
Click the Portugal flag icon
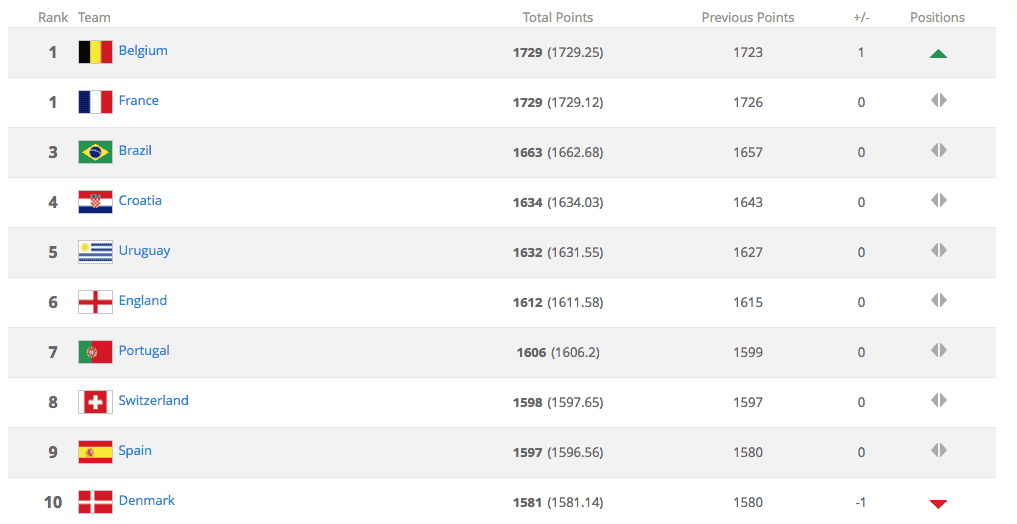(x=95, y=352)
